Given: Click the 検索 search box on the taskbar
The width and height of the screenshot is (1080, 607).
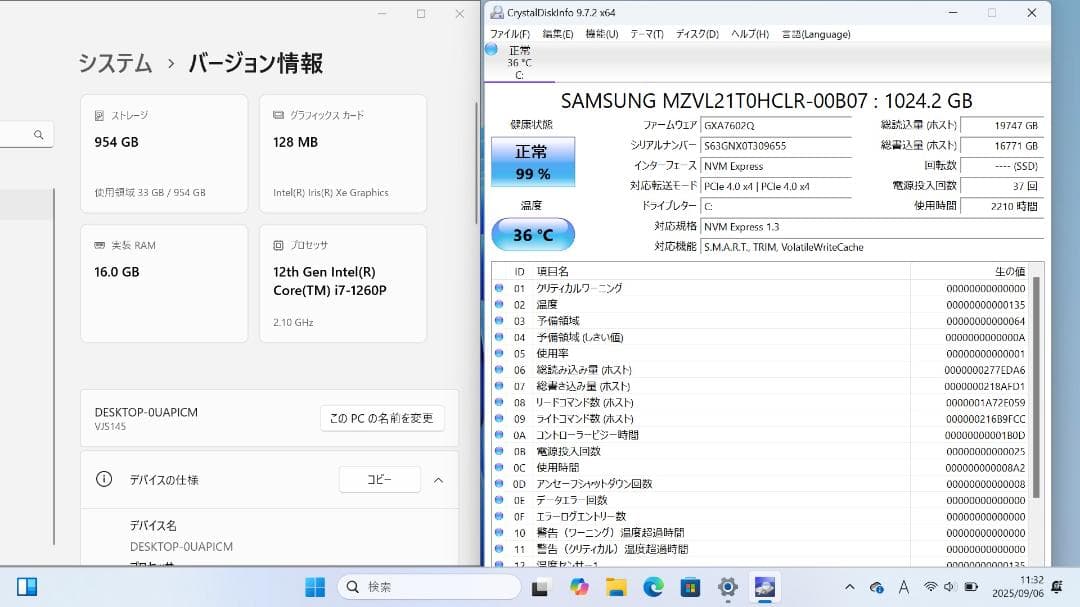Looking at the screenshot, I should click(x=428, y=587).
